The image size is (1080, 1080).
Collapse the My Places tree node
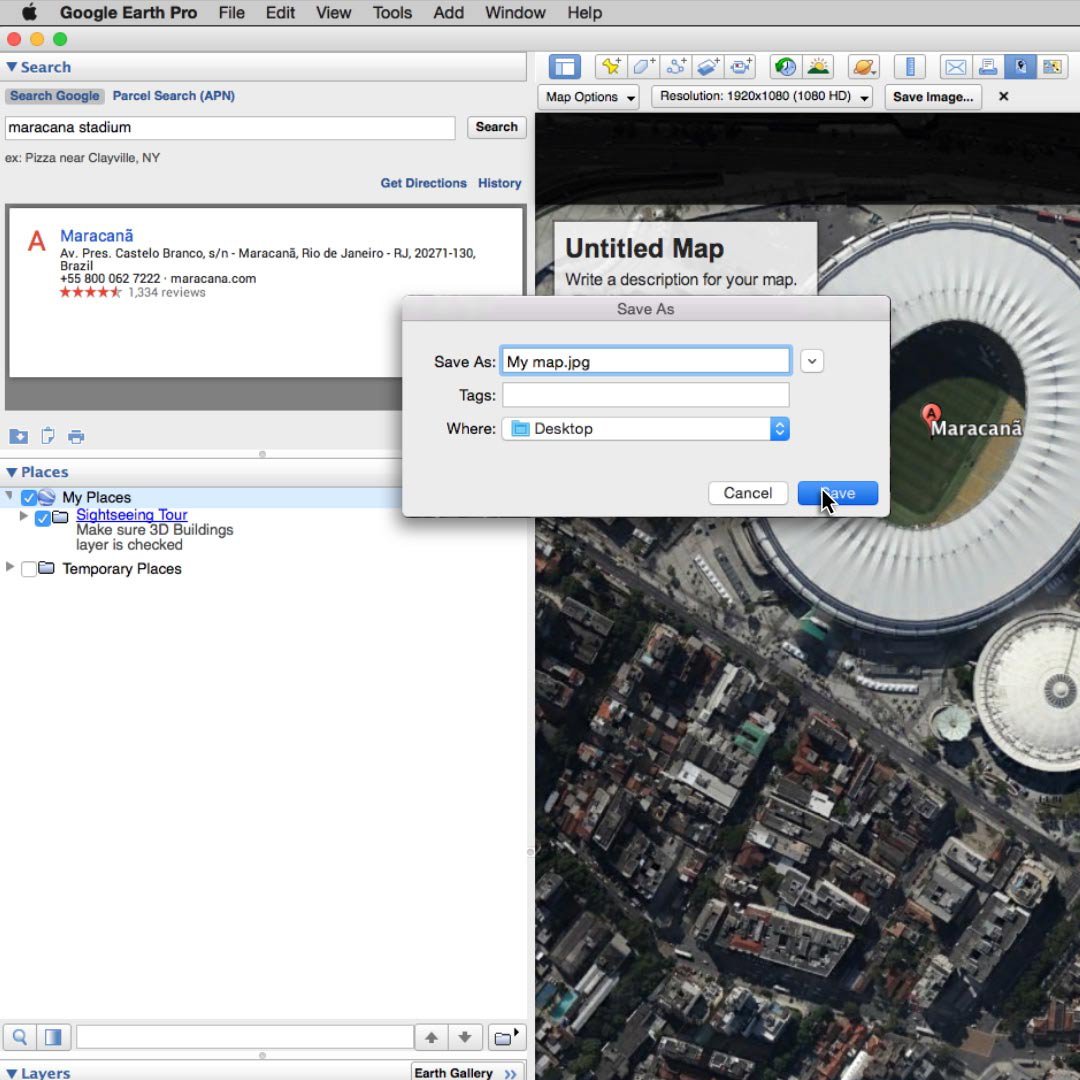(x=9, y=495)
